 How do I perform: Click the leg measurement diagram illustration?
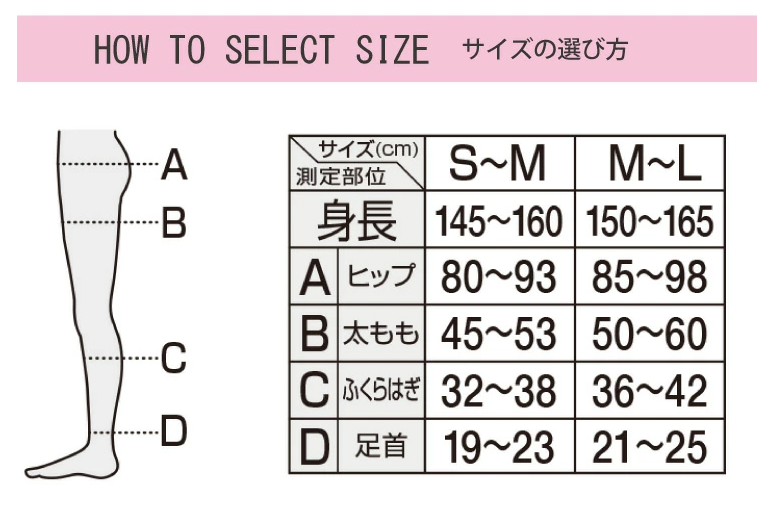coord(95,300)
